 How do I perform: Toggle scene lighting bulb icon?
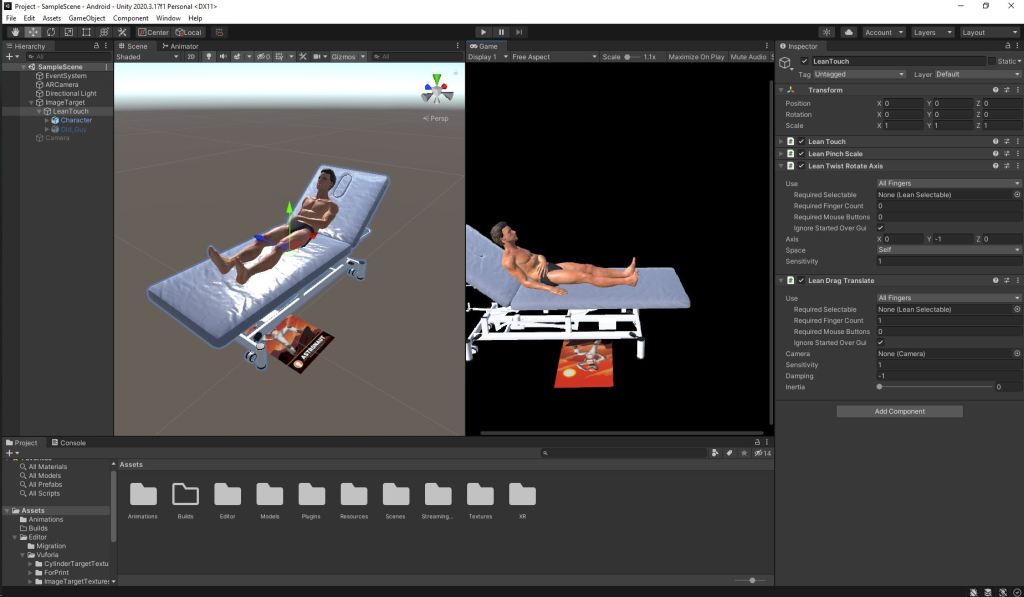[207, 57]
